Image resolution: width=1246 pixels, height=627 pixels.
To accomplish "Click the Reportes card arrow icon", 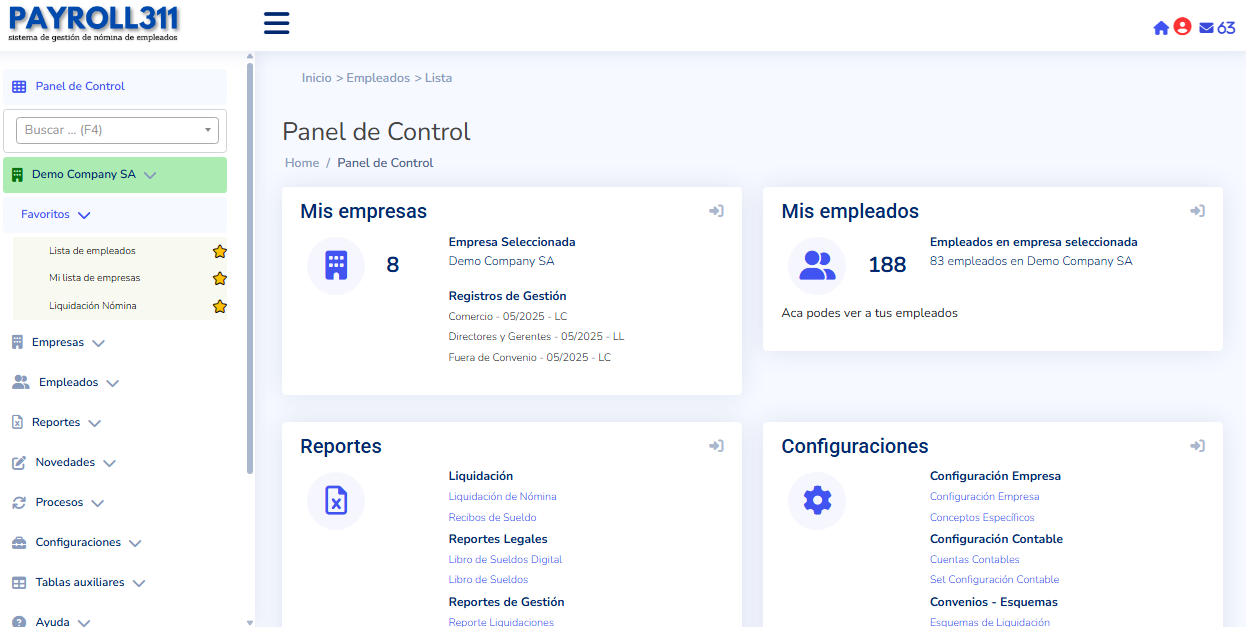I will 716,446.
